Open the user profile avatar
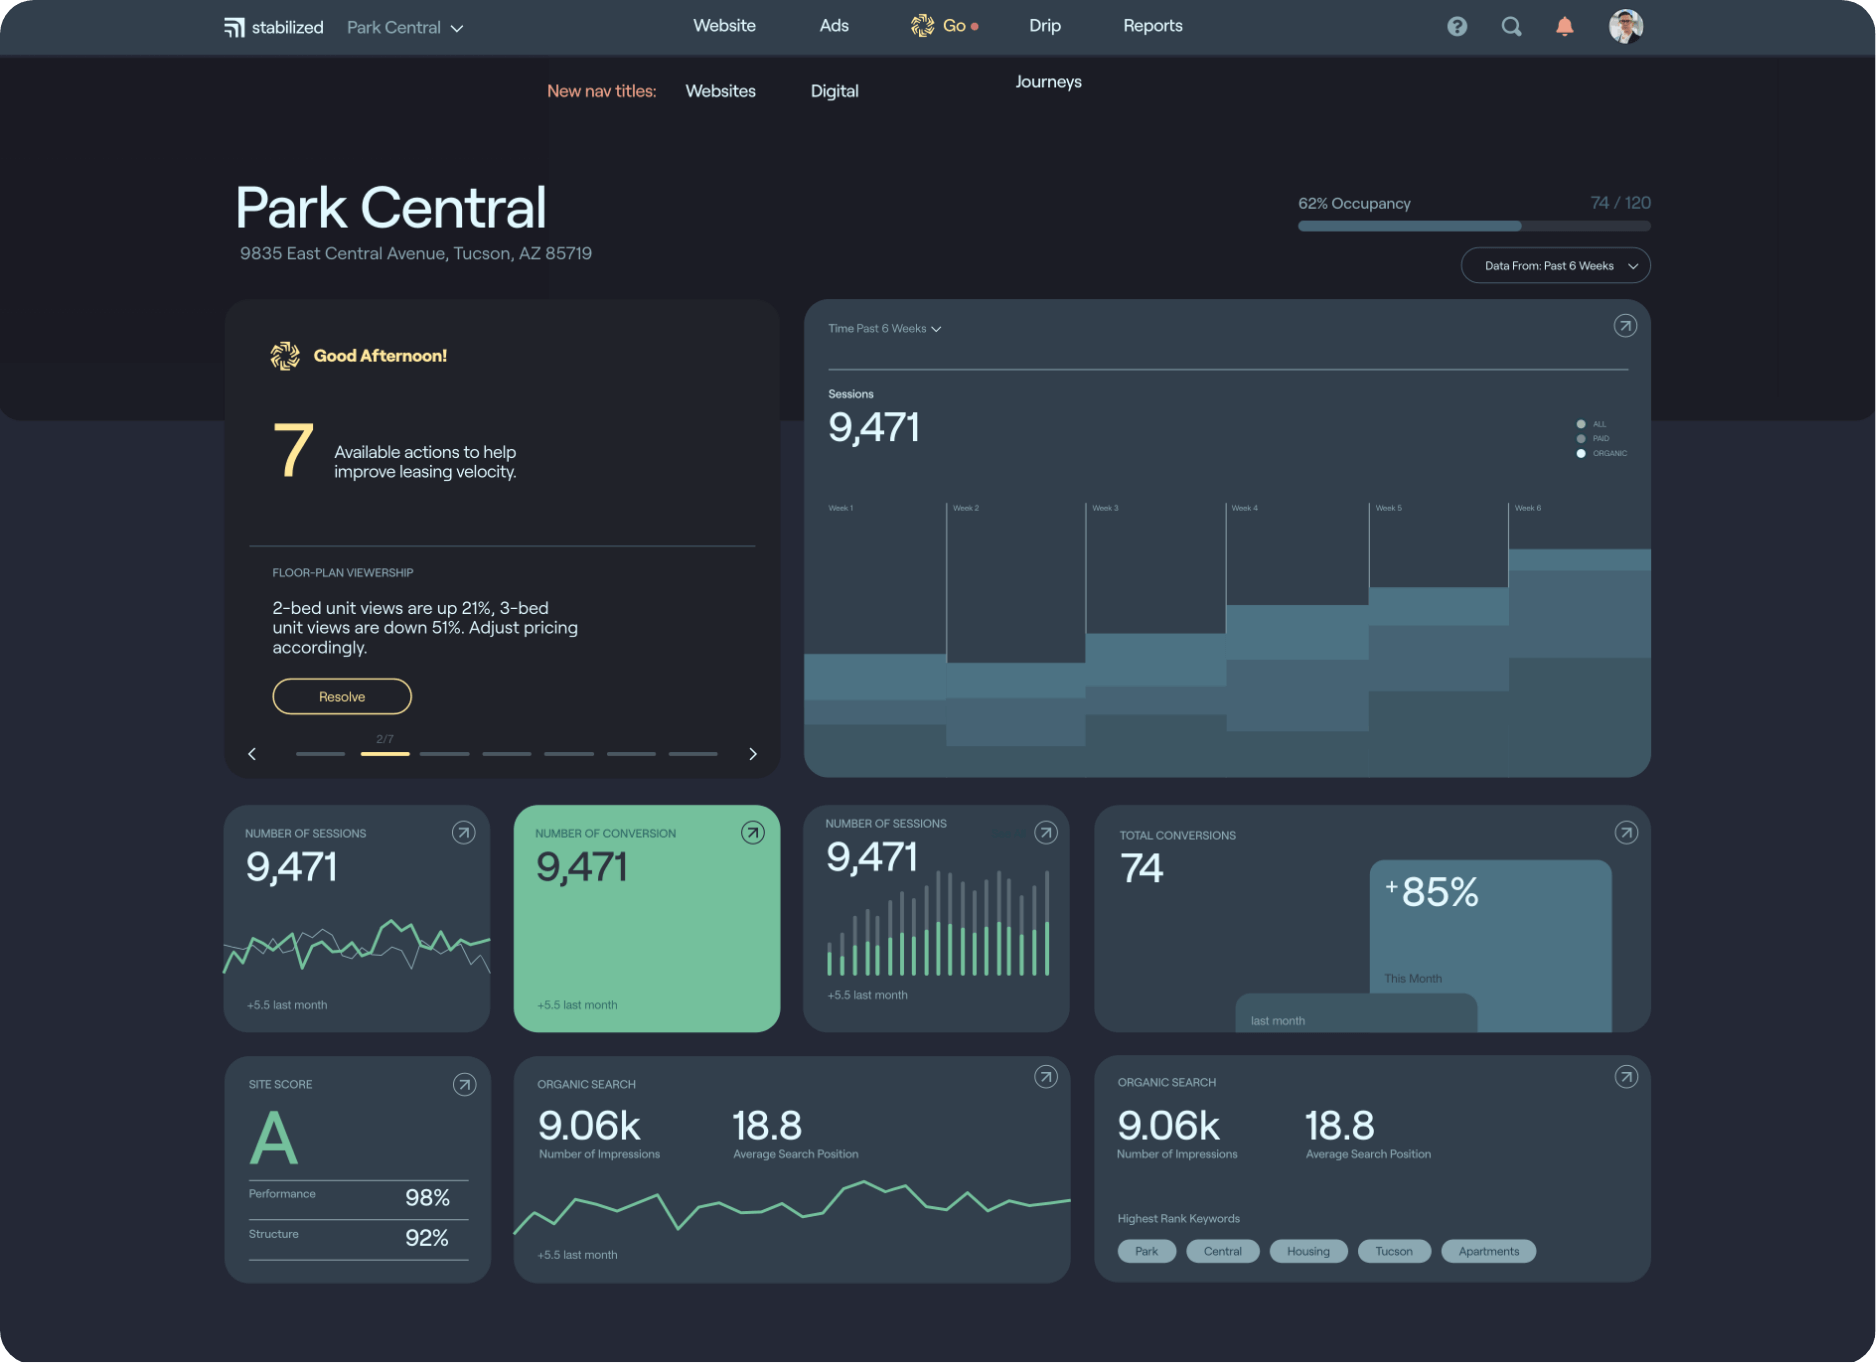Screen dimensions: 1876x1365 pyautogui.click(x=1625, y=27)
